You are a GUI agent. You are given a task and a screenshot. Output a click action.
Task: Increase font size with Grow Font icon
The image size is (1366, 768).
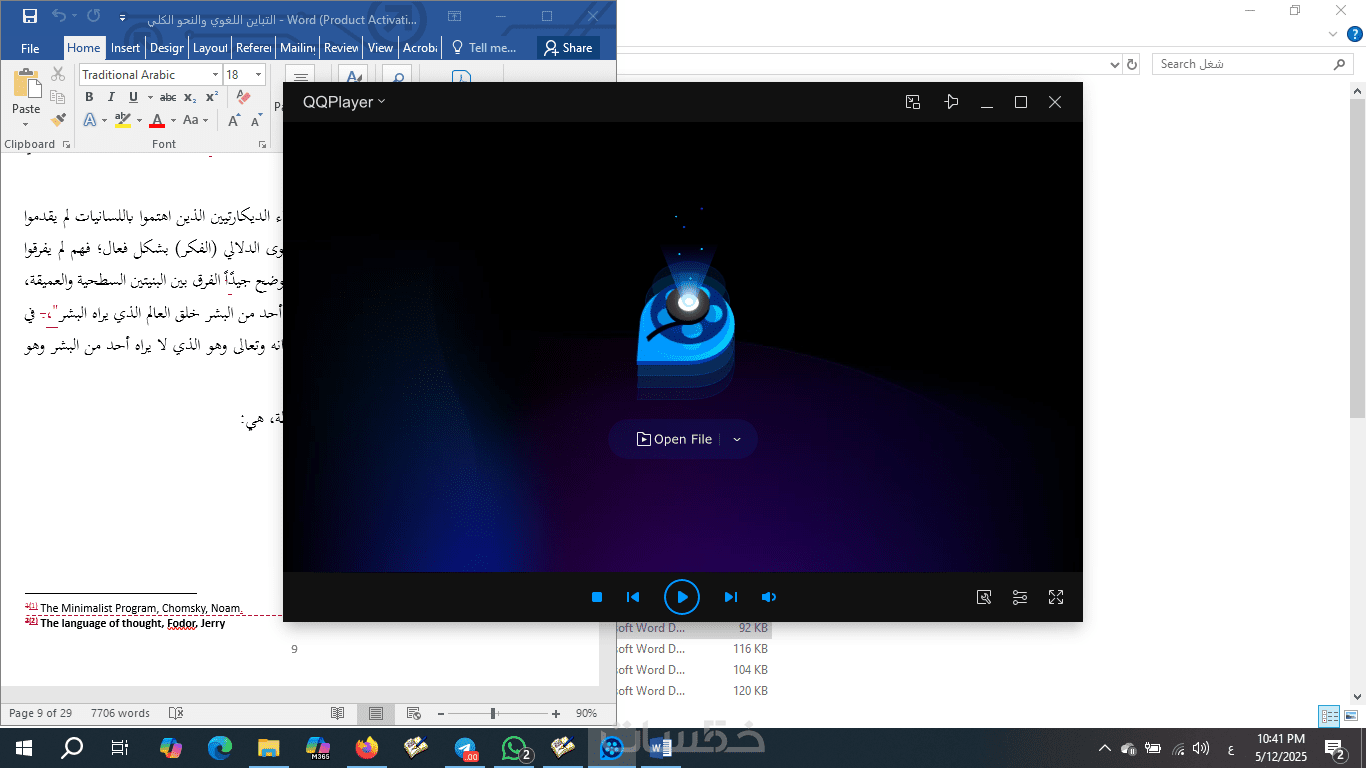pos(234,120)
